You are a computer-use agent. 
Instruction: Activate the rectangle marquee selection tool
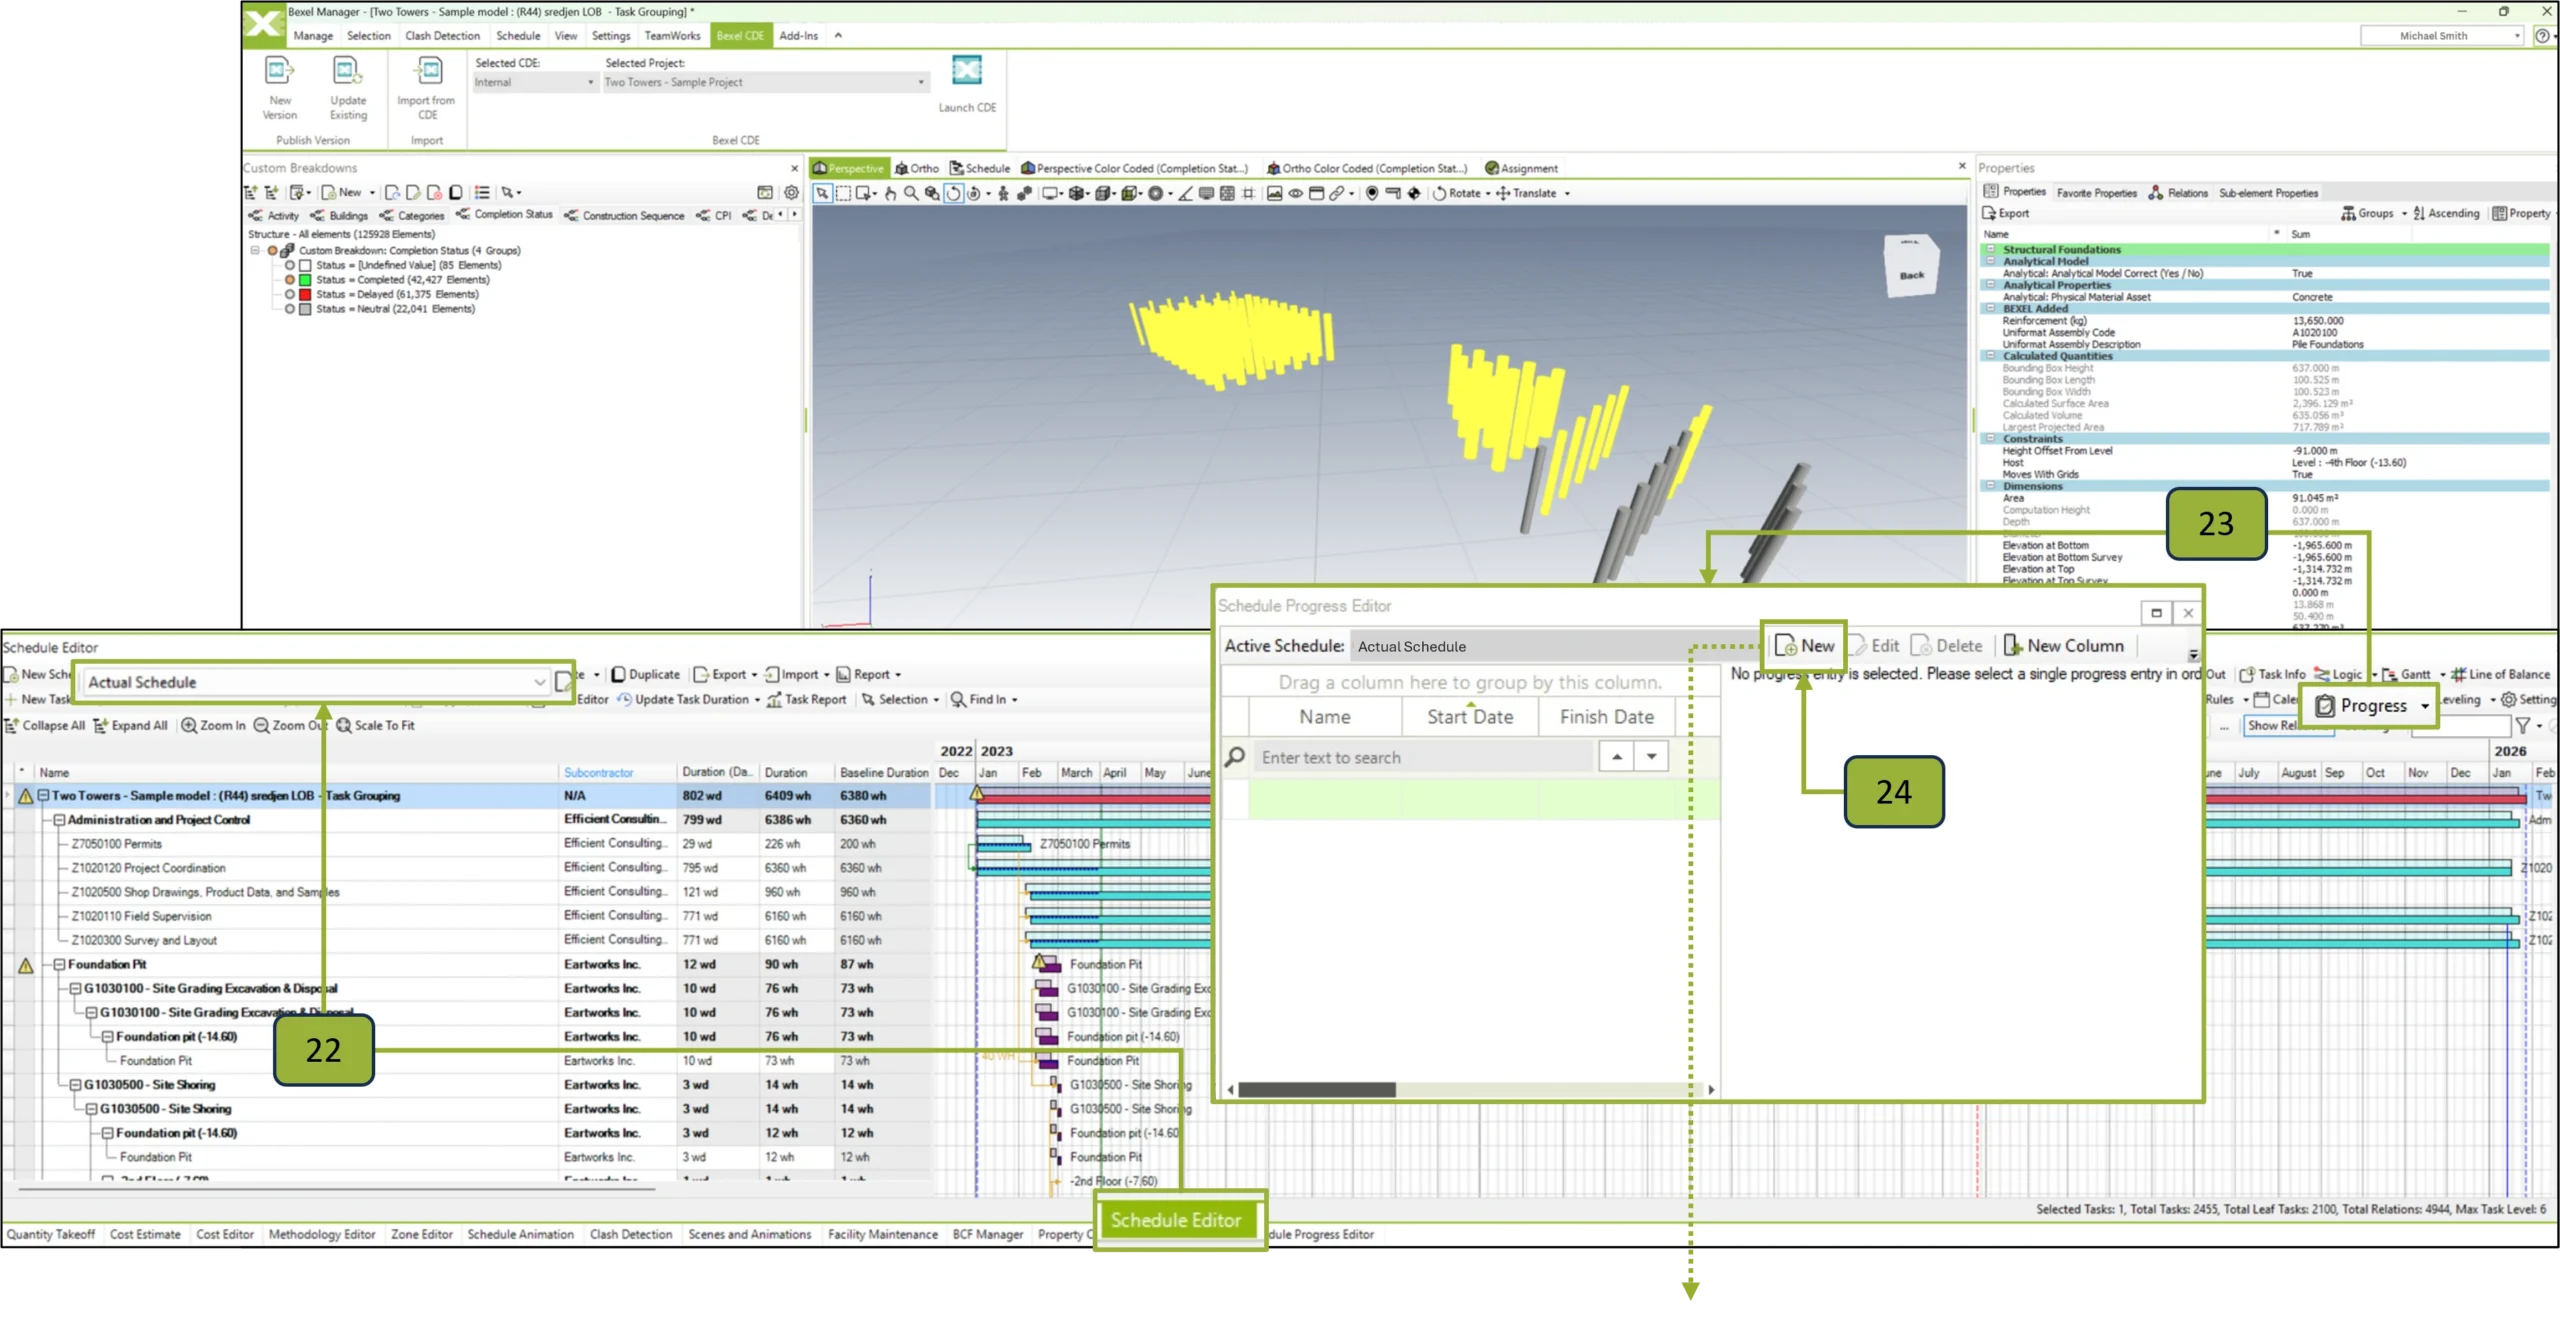click(843, 193)
